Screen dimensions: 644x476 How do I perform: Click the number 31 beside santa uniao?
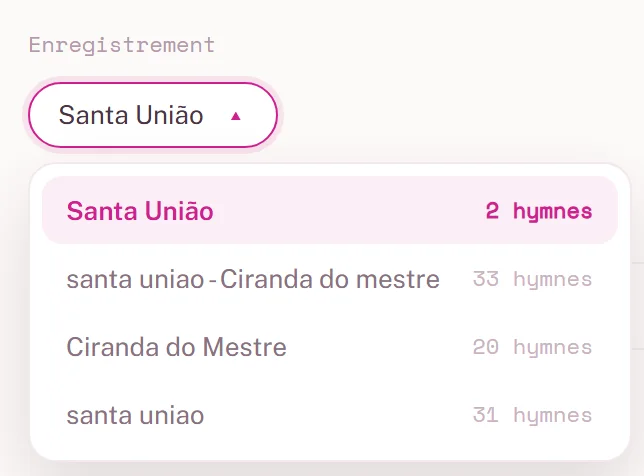click(x=485, y=415)
